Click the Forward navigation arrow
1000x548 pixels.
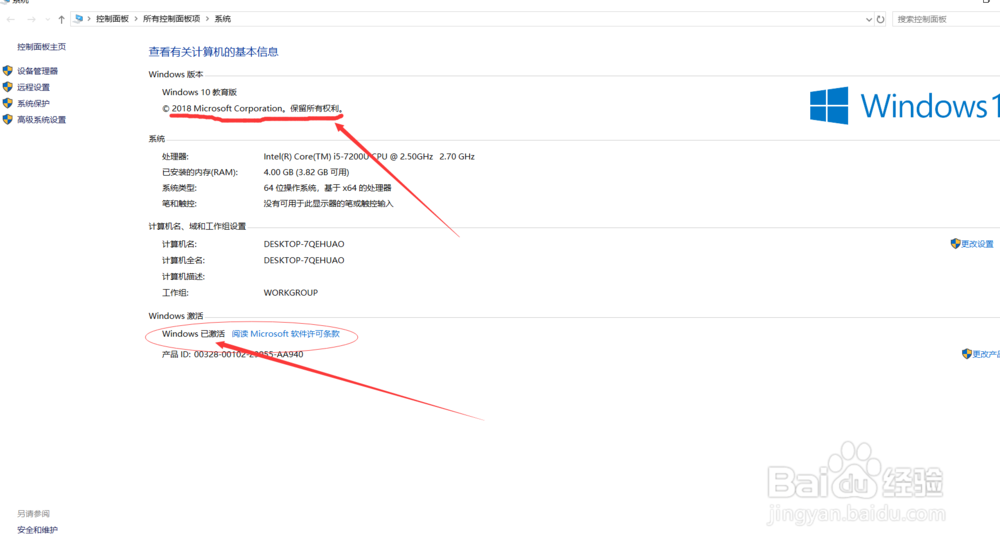(31, 20)
